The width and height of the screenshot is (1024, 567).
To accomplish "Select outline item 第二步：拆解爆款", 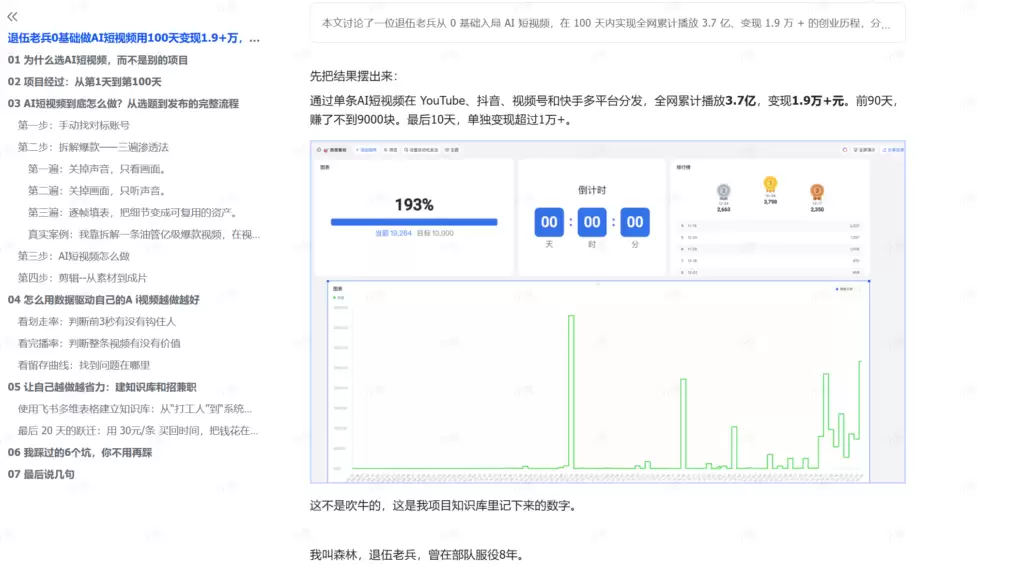I will tap(93, 147).
